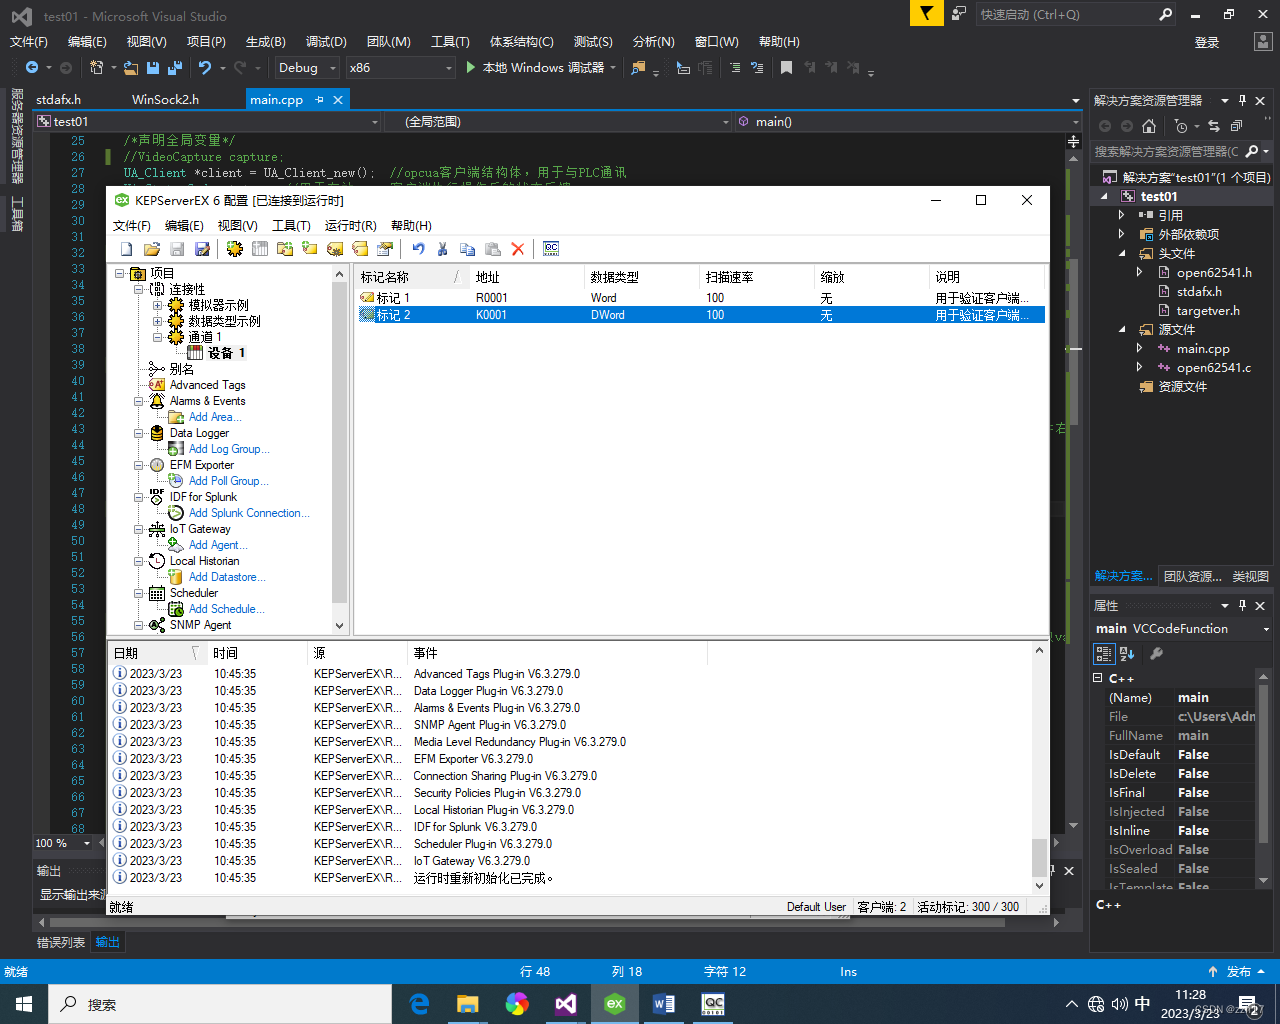Select 设备 1 in KEPServerEX tree
Screen dimensions: 1280x1024
[x=226, y=353]
